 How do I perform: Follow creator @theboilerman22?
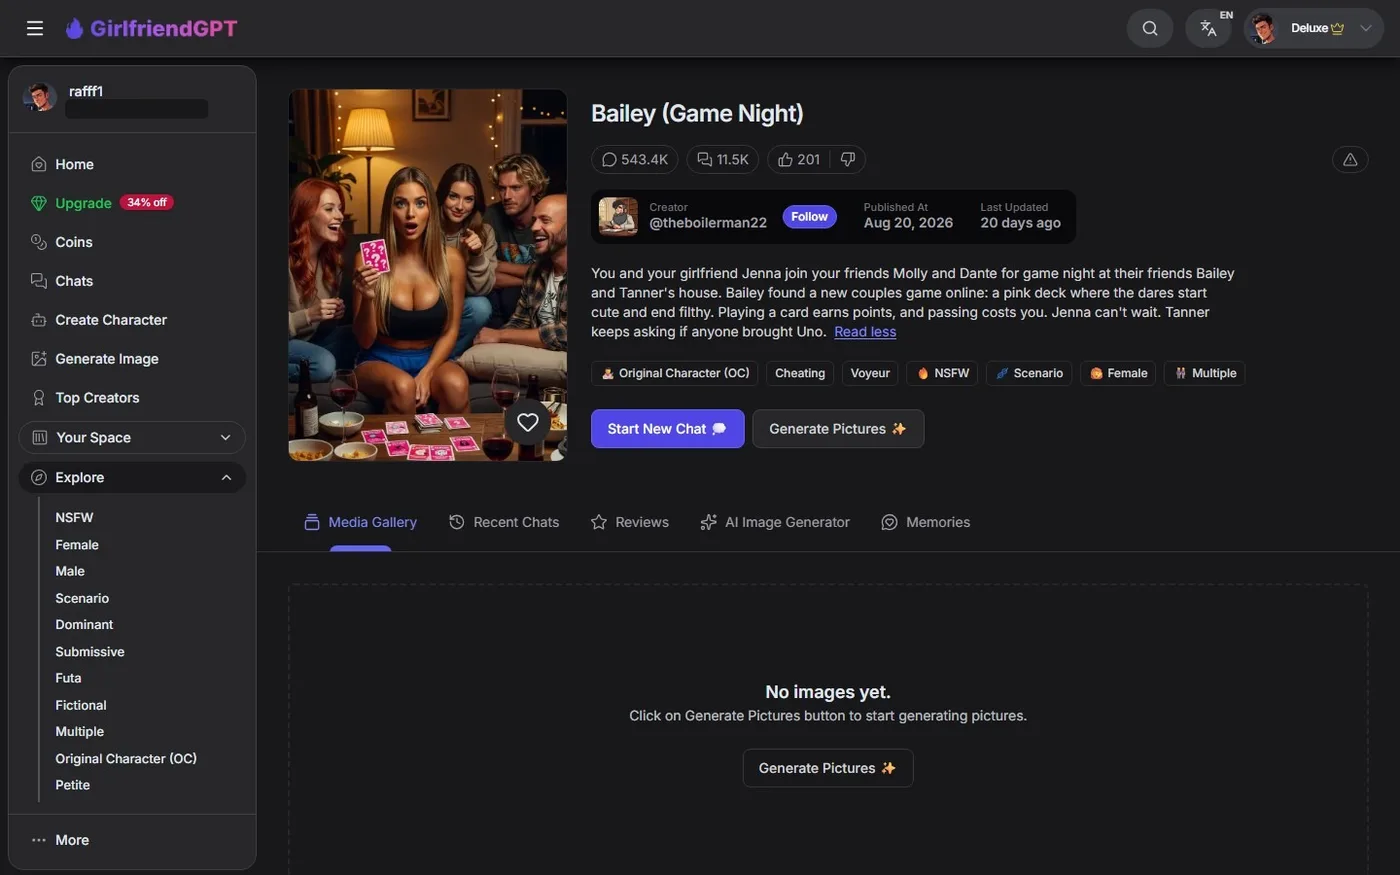click(809, 216)
